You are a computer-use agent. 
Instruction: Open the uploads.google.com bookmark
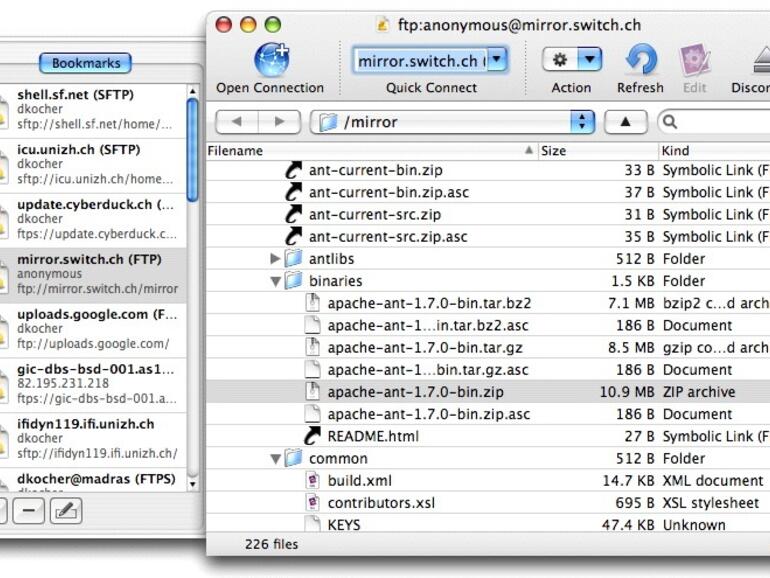[93, 330]
